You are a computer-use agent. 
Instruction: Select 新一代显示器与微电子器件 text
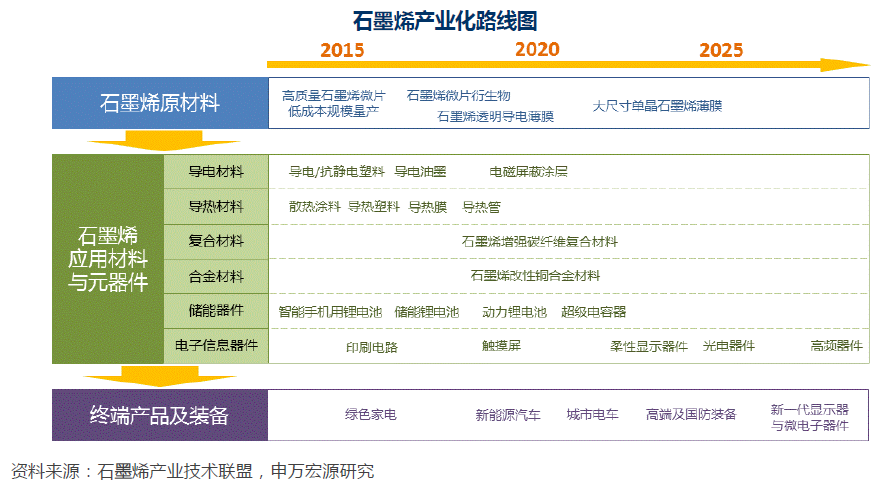[x=809, y=417]
